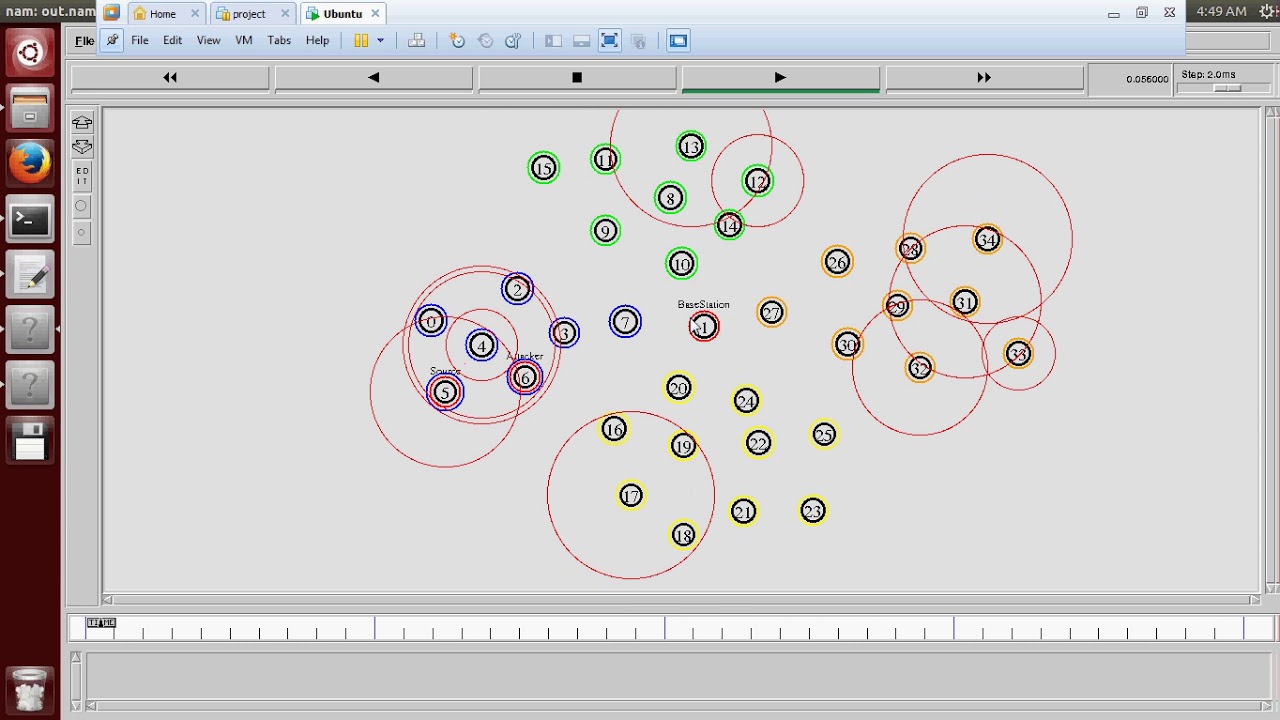This screenshot has height=720, width=1280.
Task: Adjust the step size slider
Action: 1226,88
